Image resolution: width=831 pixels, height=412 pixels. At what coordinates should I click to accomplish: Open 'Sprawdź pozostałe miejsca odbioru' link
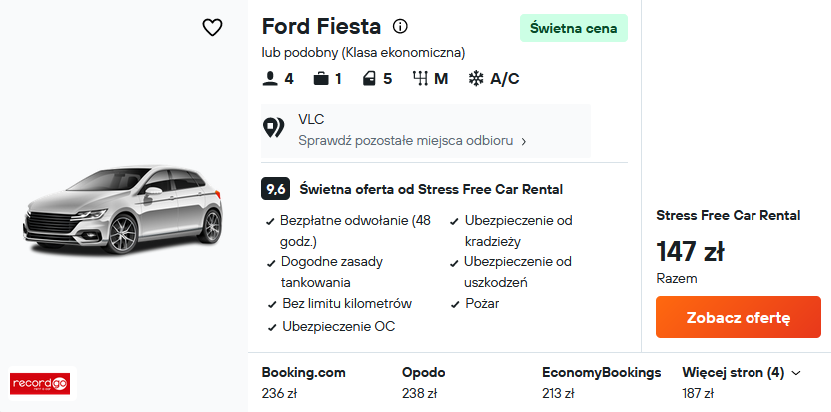tap(412, 141)
